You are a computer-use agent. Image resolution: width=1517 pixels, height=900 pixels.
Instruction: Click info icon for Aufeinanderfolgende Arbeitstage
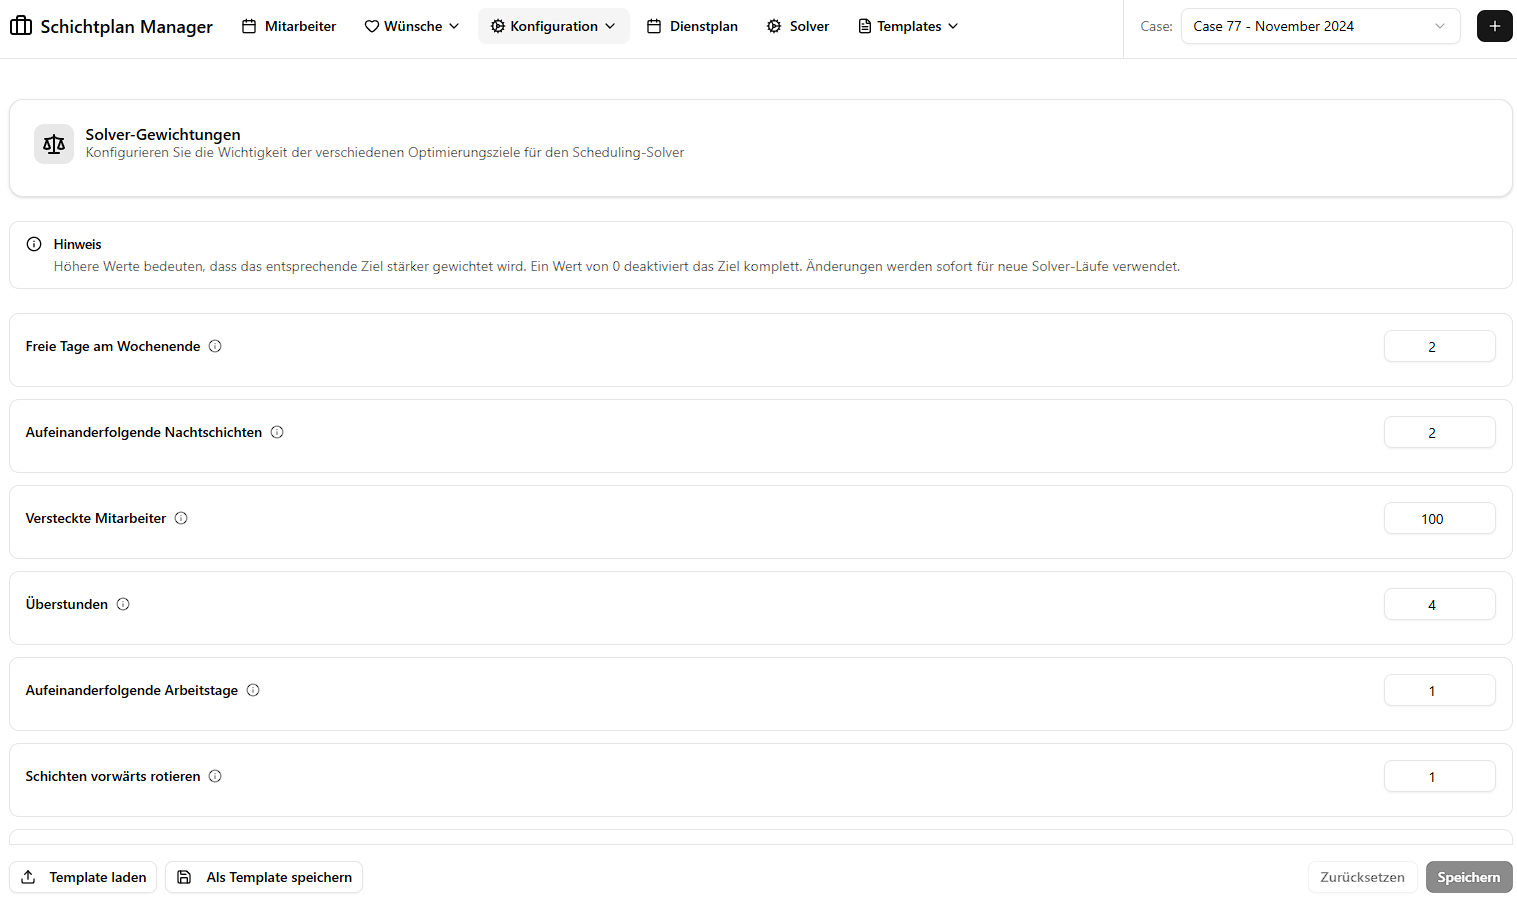(x=253, y=690)
